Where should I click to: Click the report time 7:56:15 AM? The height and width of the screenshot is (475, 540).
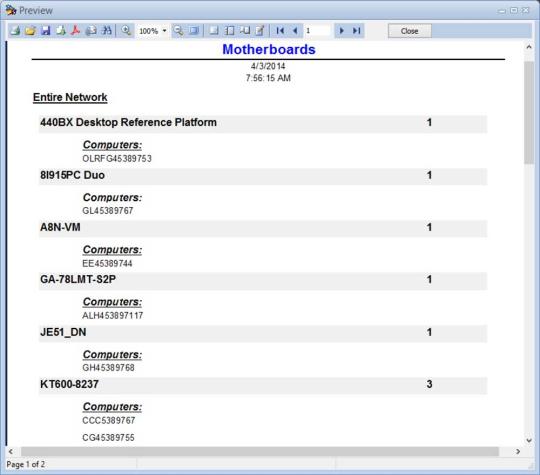pyautogui.click(x=268, y=78)
